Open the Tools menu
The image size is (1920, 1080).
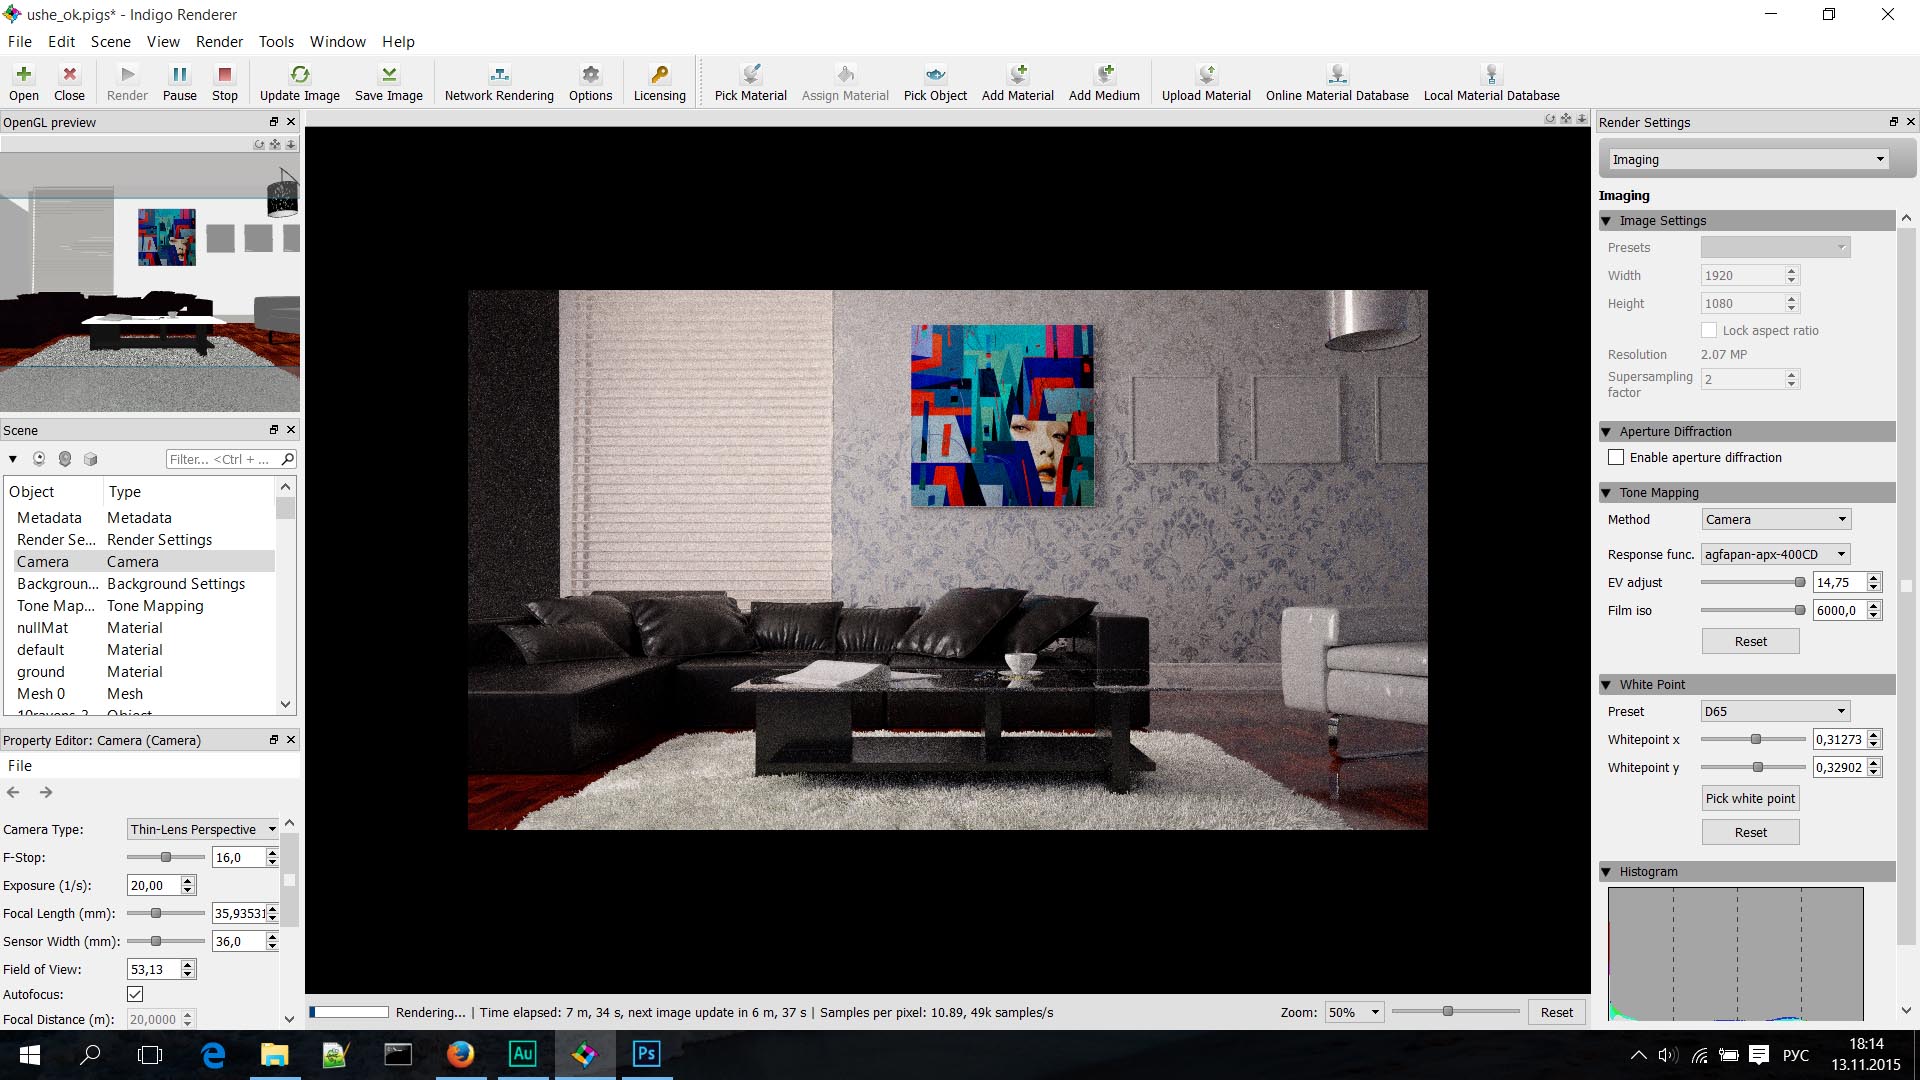point(276,42)
